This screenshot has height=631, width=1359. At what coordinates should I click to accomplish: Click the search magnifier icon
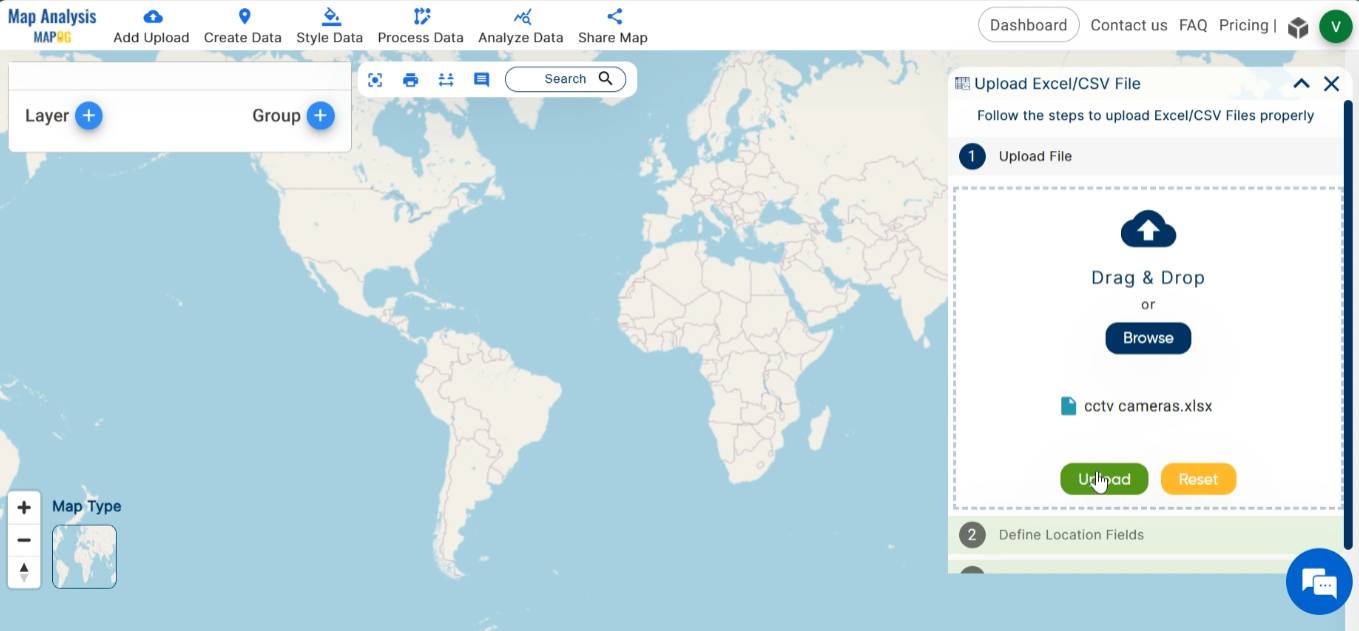click(x=605, y=78)
